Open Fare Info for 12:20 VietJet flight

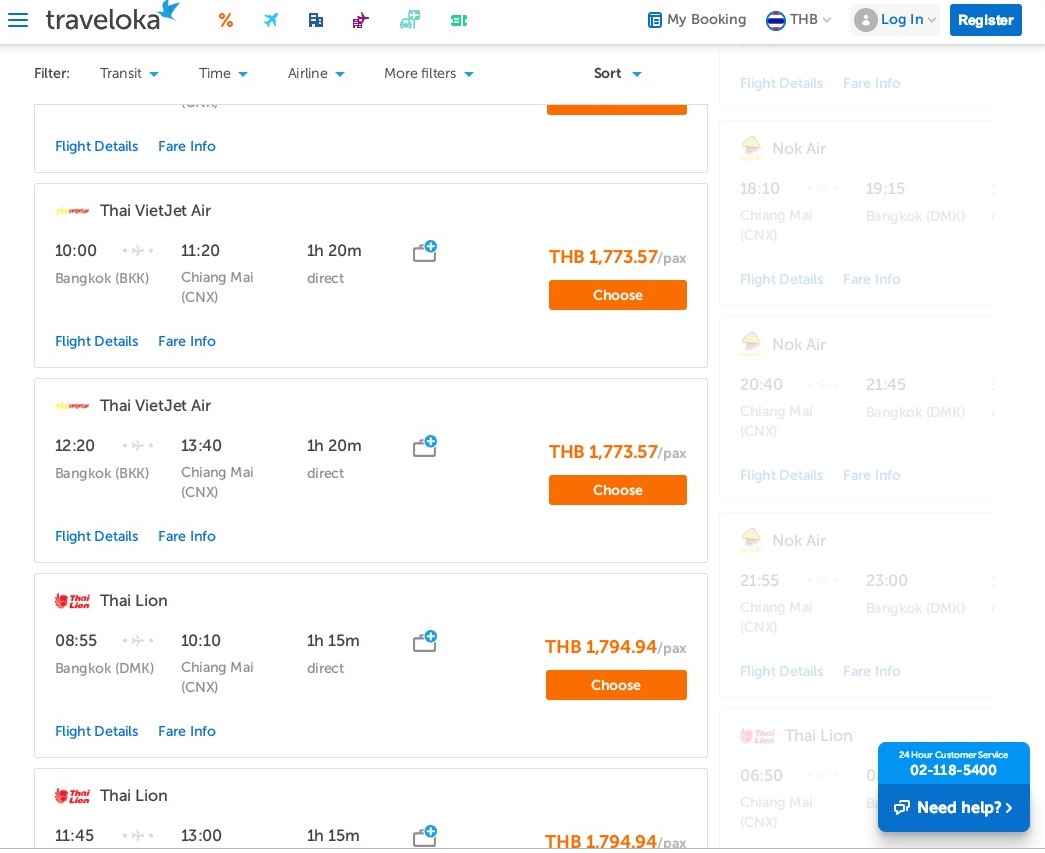[187, 536]
